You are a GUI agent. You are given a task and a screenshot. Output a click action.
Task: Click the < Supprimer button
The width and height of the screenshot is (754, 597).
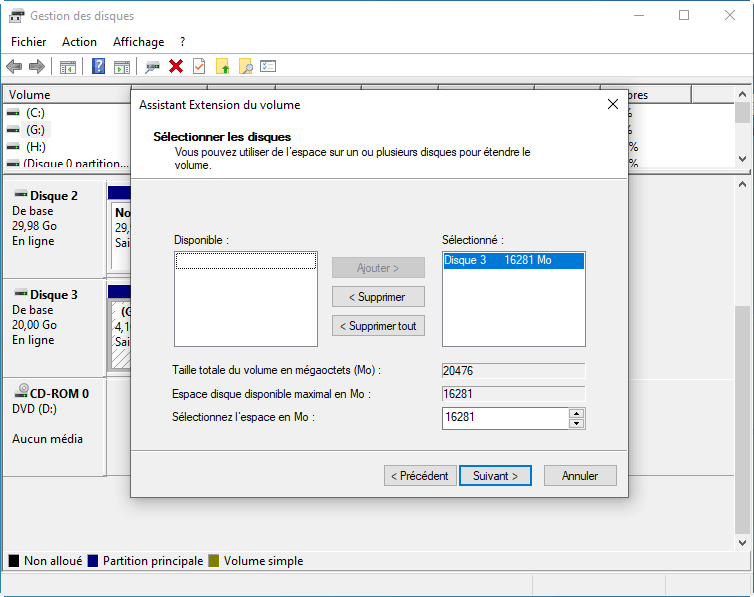coord(378,297)
